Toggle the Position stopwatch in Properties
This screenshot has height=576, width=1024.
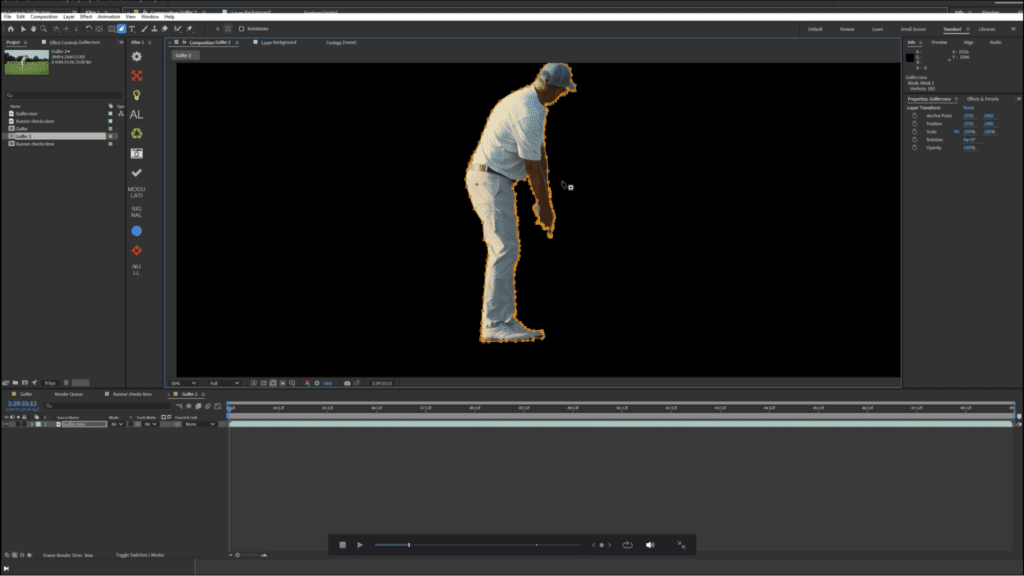click(914, 123)
